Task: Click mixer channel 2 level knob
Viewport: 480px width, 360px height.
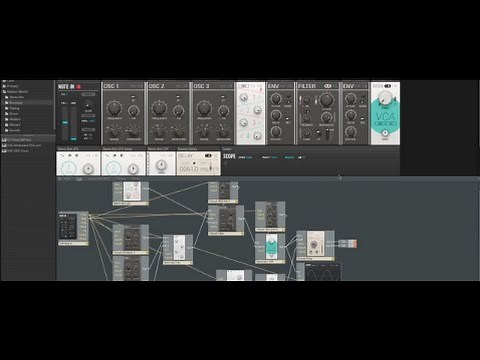Action: 257,110
